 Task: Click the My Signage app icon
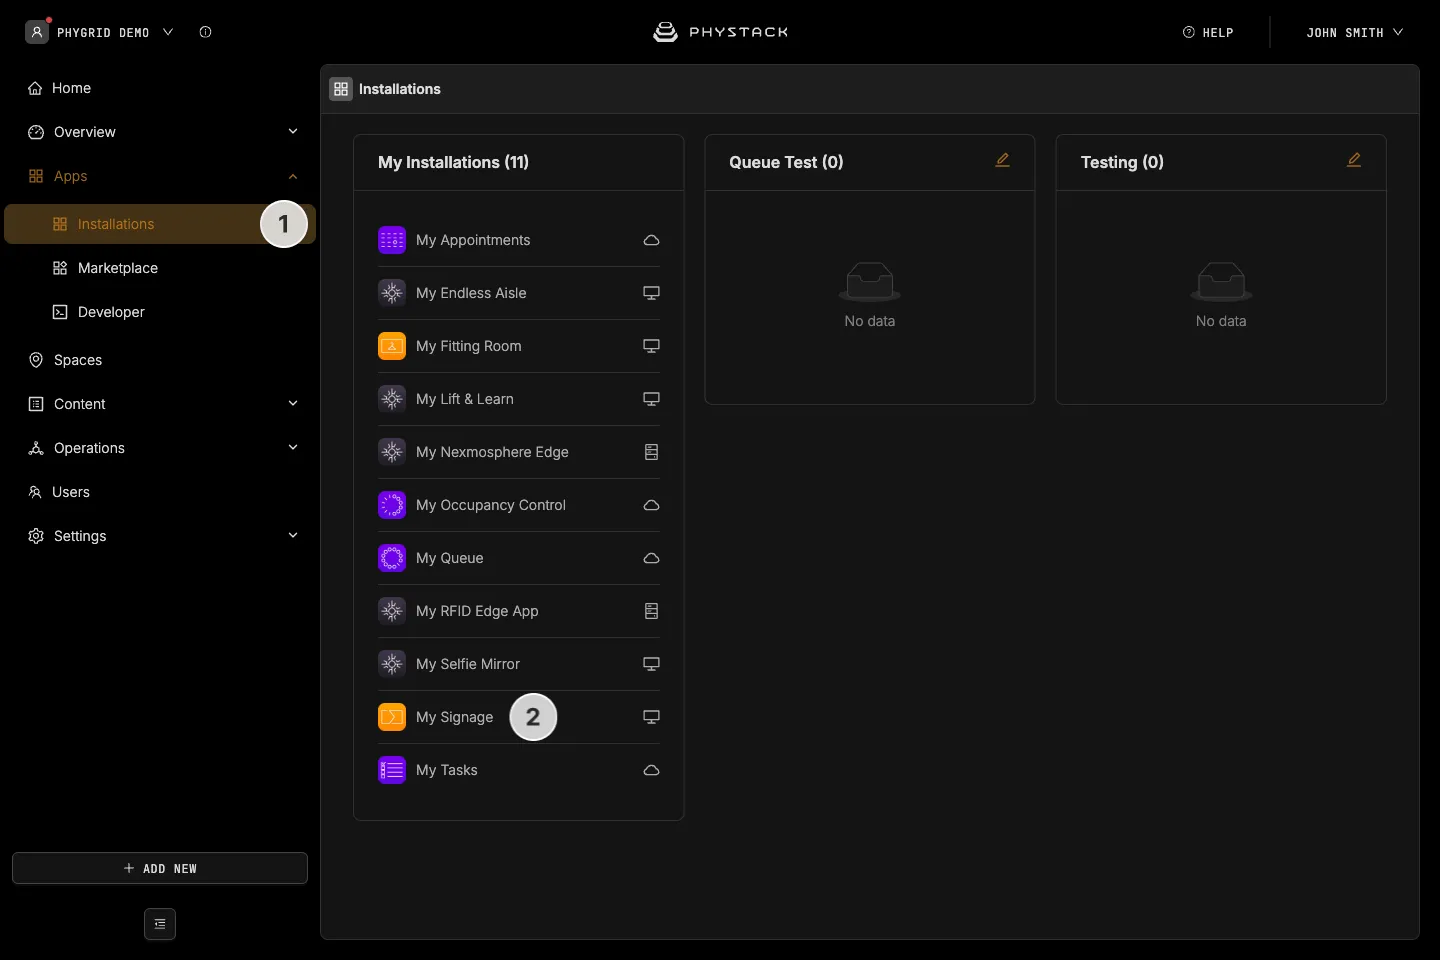pos(392,717)
